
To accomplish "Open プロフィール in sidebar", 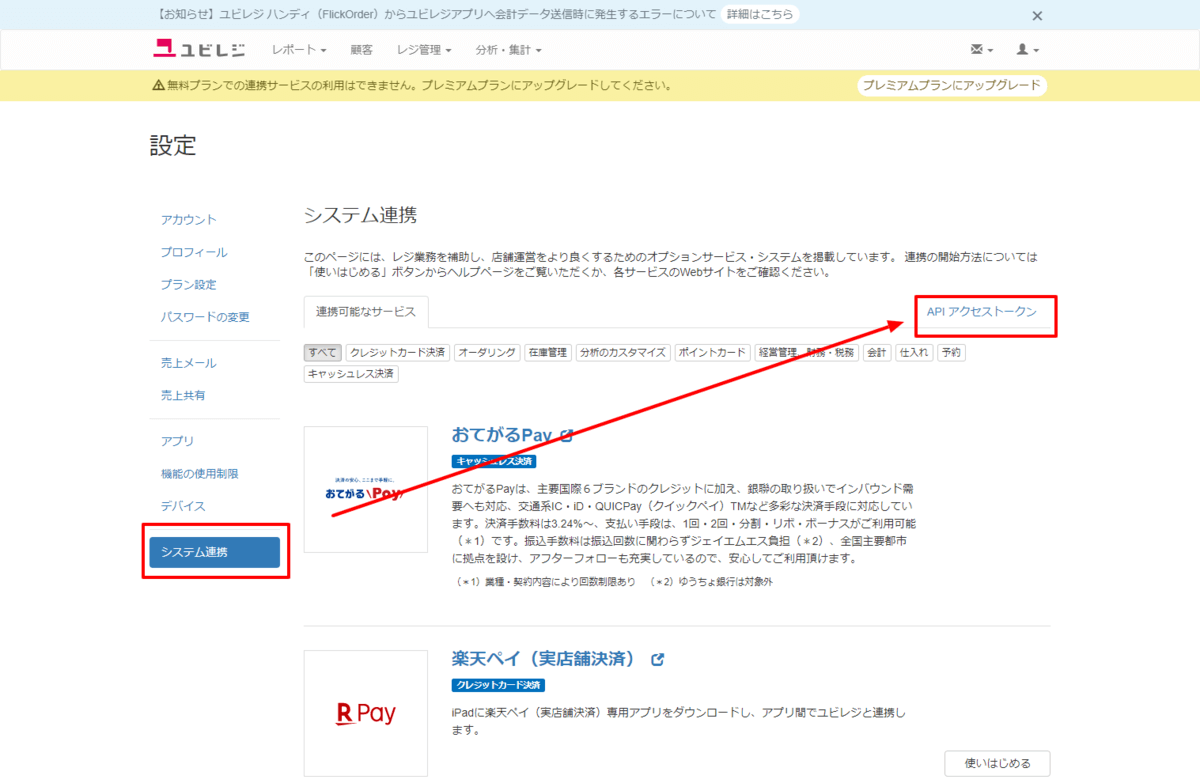I will pyautogui.click(x=194, y=252).
